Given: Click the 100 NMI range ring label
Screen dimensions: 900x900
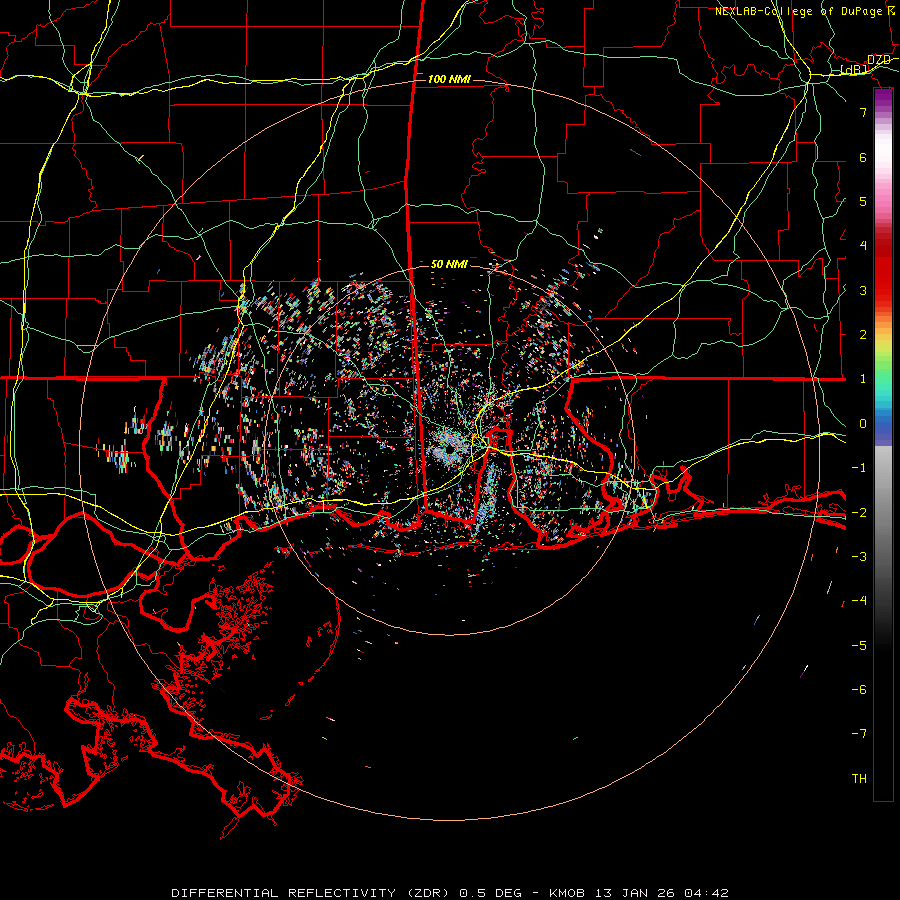Looking at the screenshot, I should click(x=449, y=79).
